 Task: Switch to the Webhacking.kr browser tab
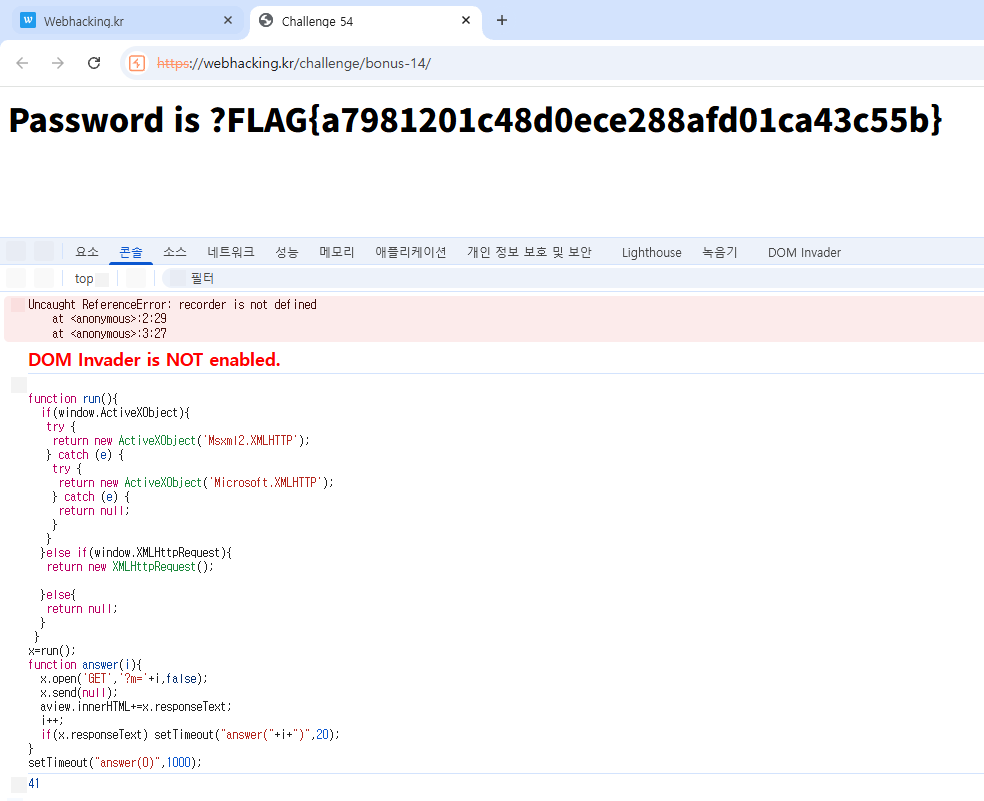point(127,21)
